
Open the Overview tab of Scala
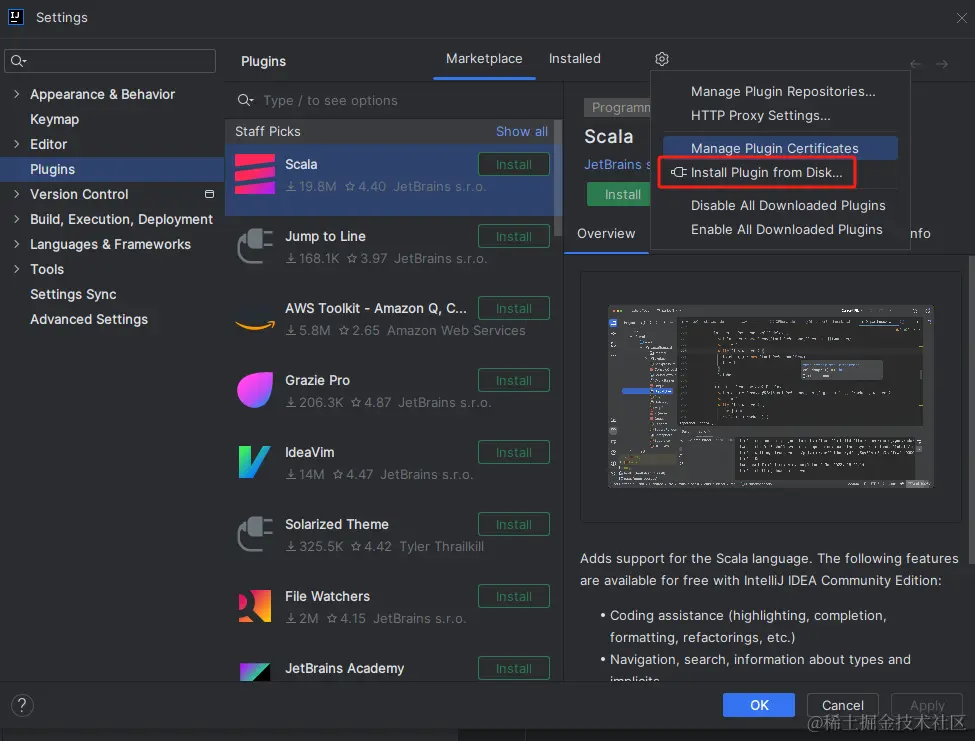click(x=606, y=233)
